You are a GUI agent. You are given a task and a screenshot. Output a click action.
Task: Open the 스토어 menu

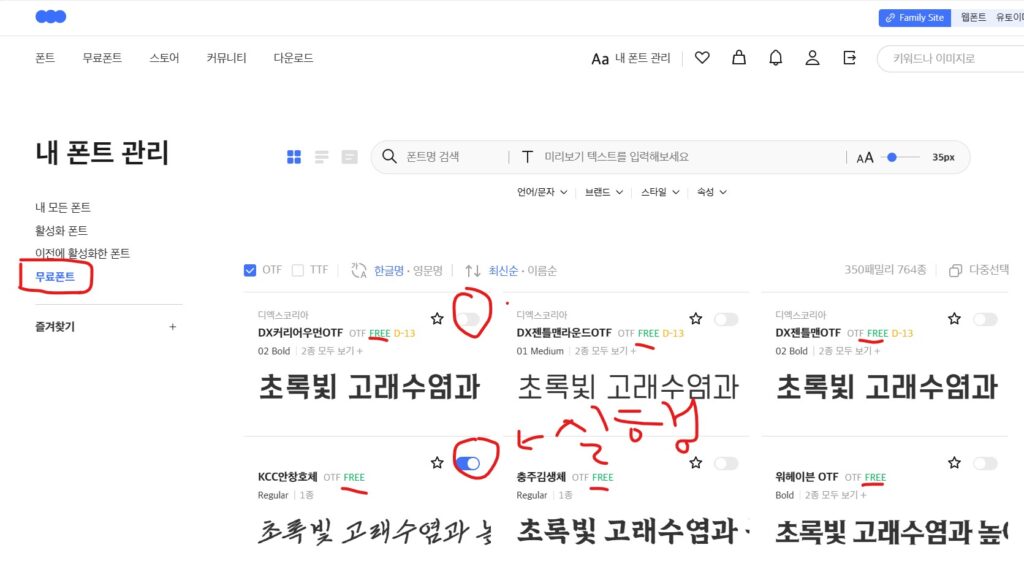[164, 58]
